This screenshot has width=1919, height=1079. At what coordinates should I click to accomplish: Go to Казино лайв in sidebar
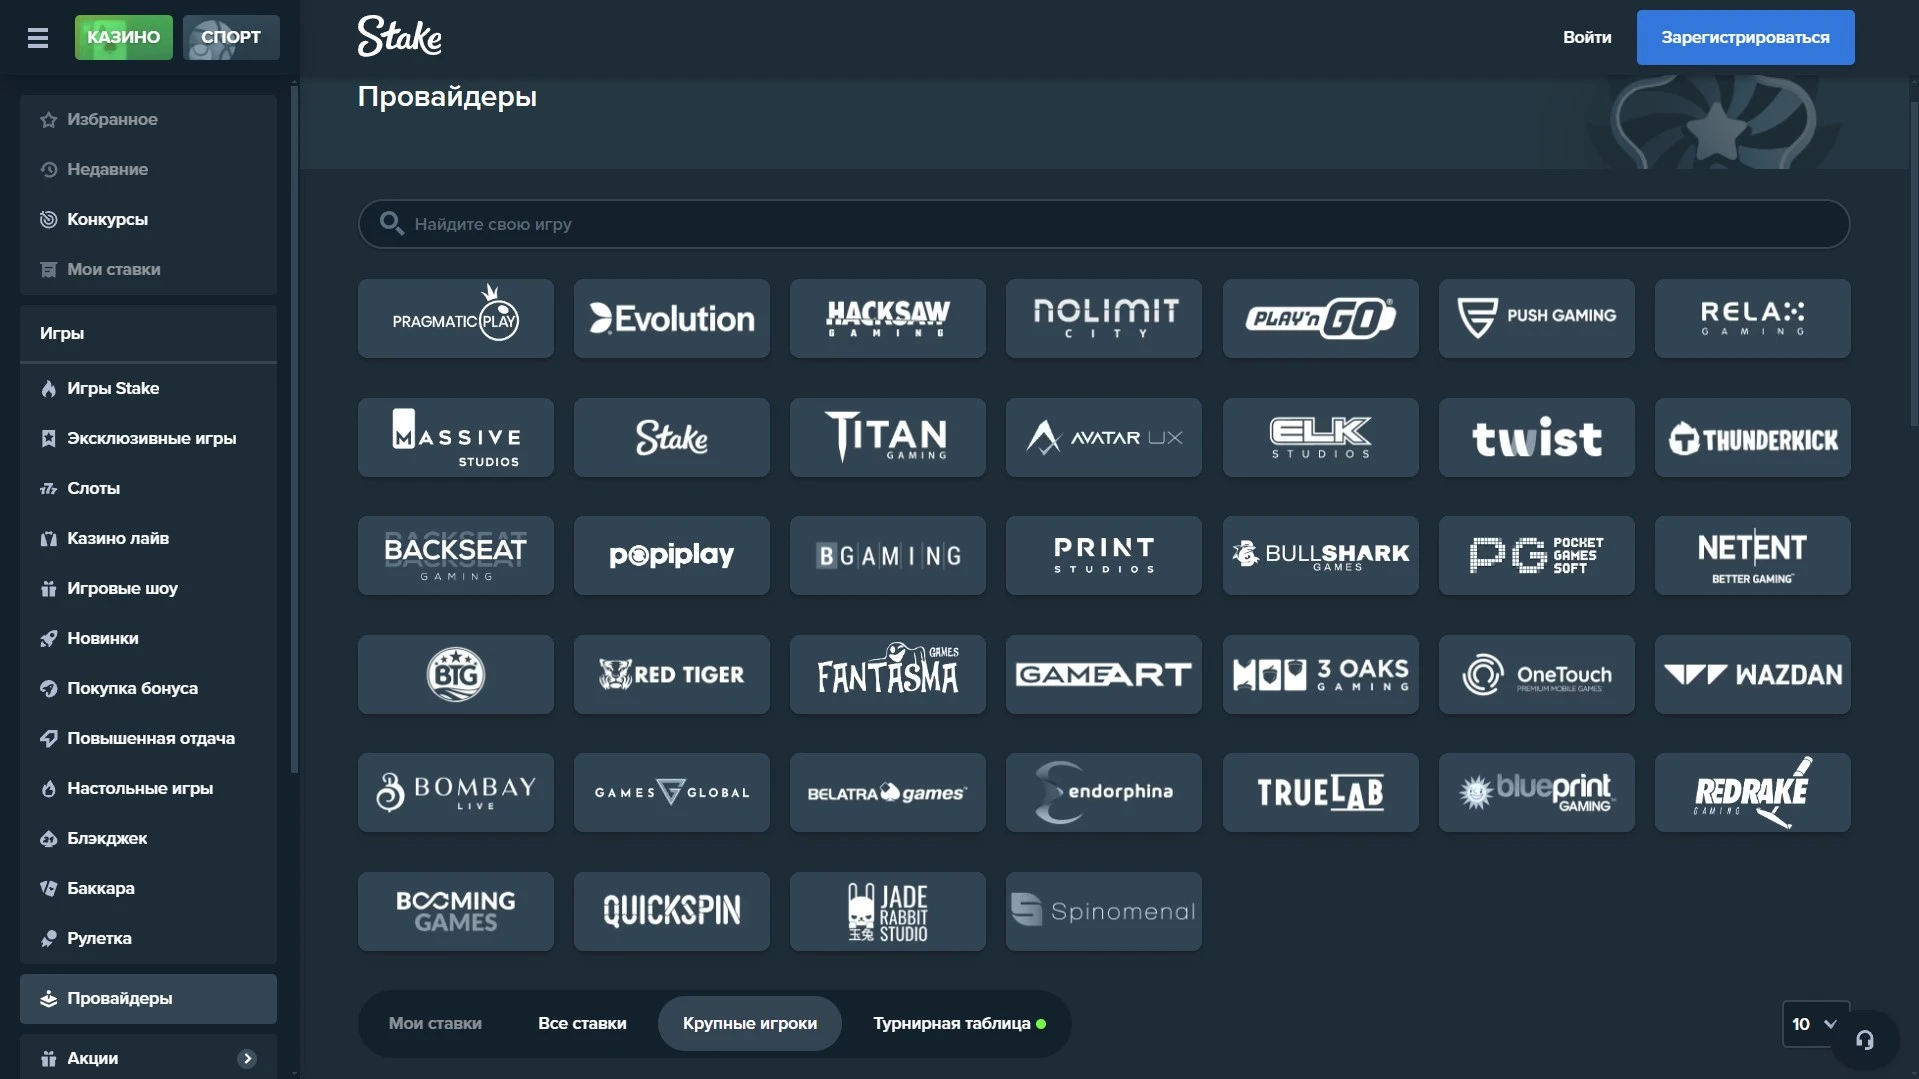click(148, 538)
